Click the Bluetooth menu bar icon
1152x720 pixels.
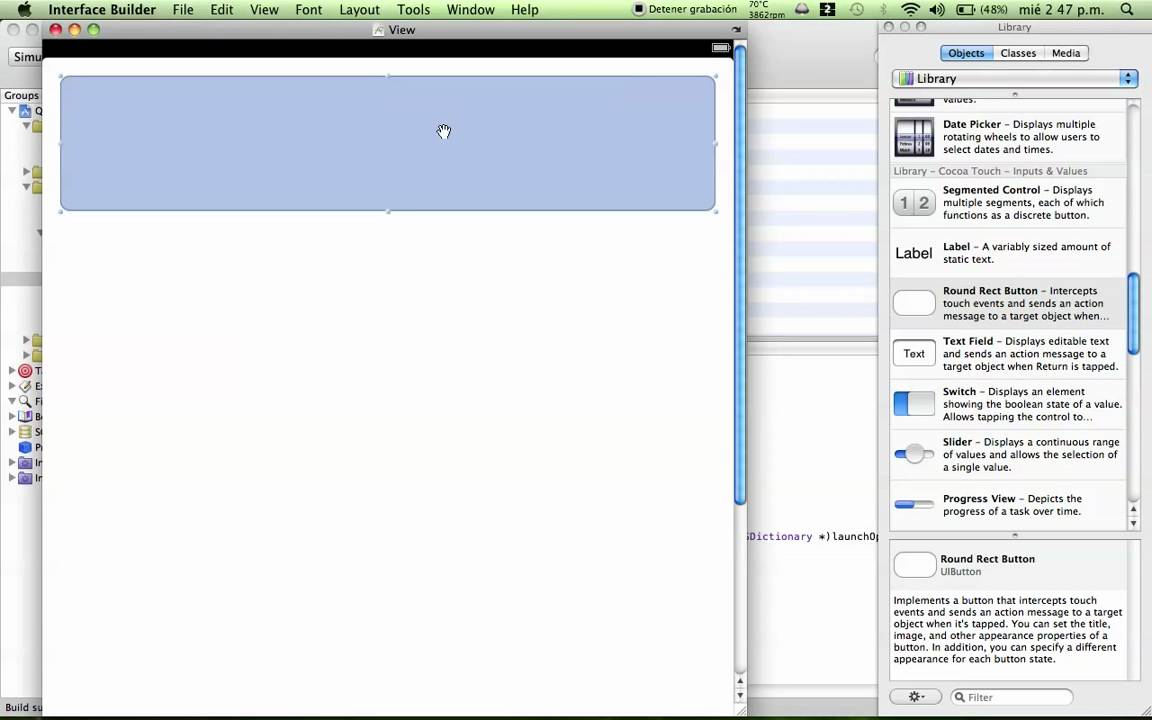(883, 10)
